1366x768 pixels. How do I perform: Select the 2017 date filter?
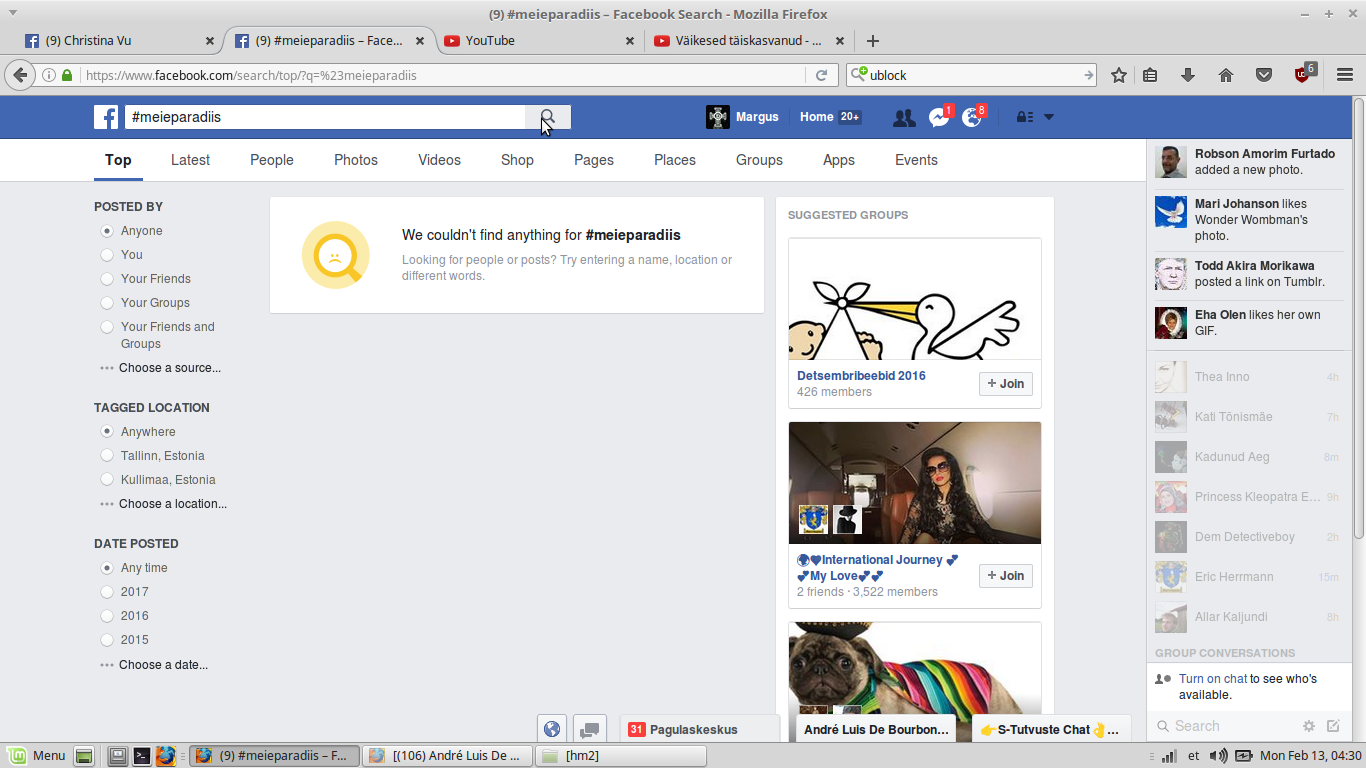pyautogui.click(x=107, y=592)
